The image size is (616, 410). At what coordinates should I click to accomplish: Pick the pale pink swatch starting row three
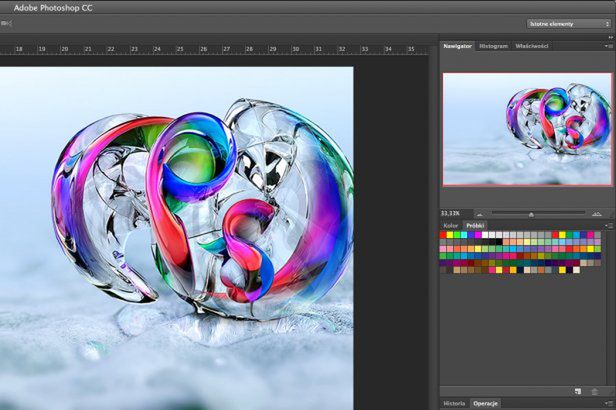click(x=443, y=249)
